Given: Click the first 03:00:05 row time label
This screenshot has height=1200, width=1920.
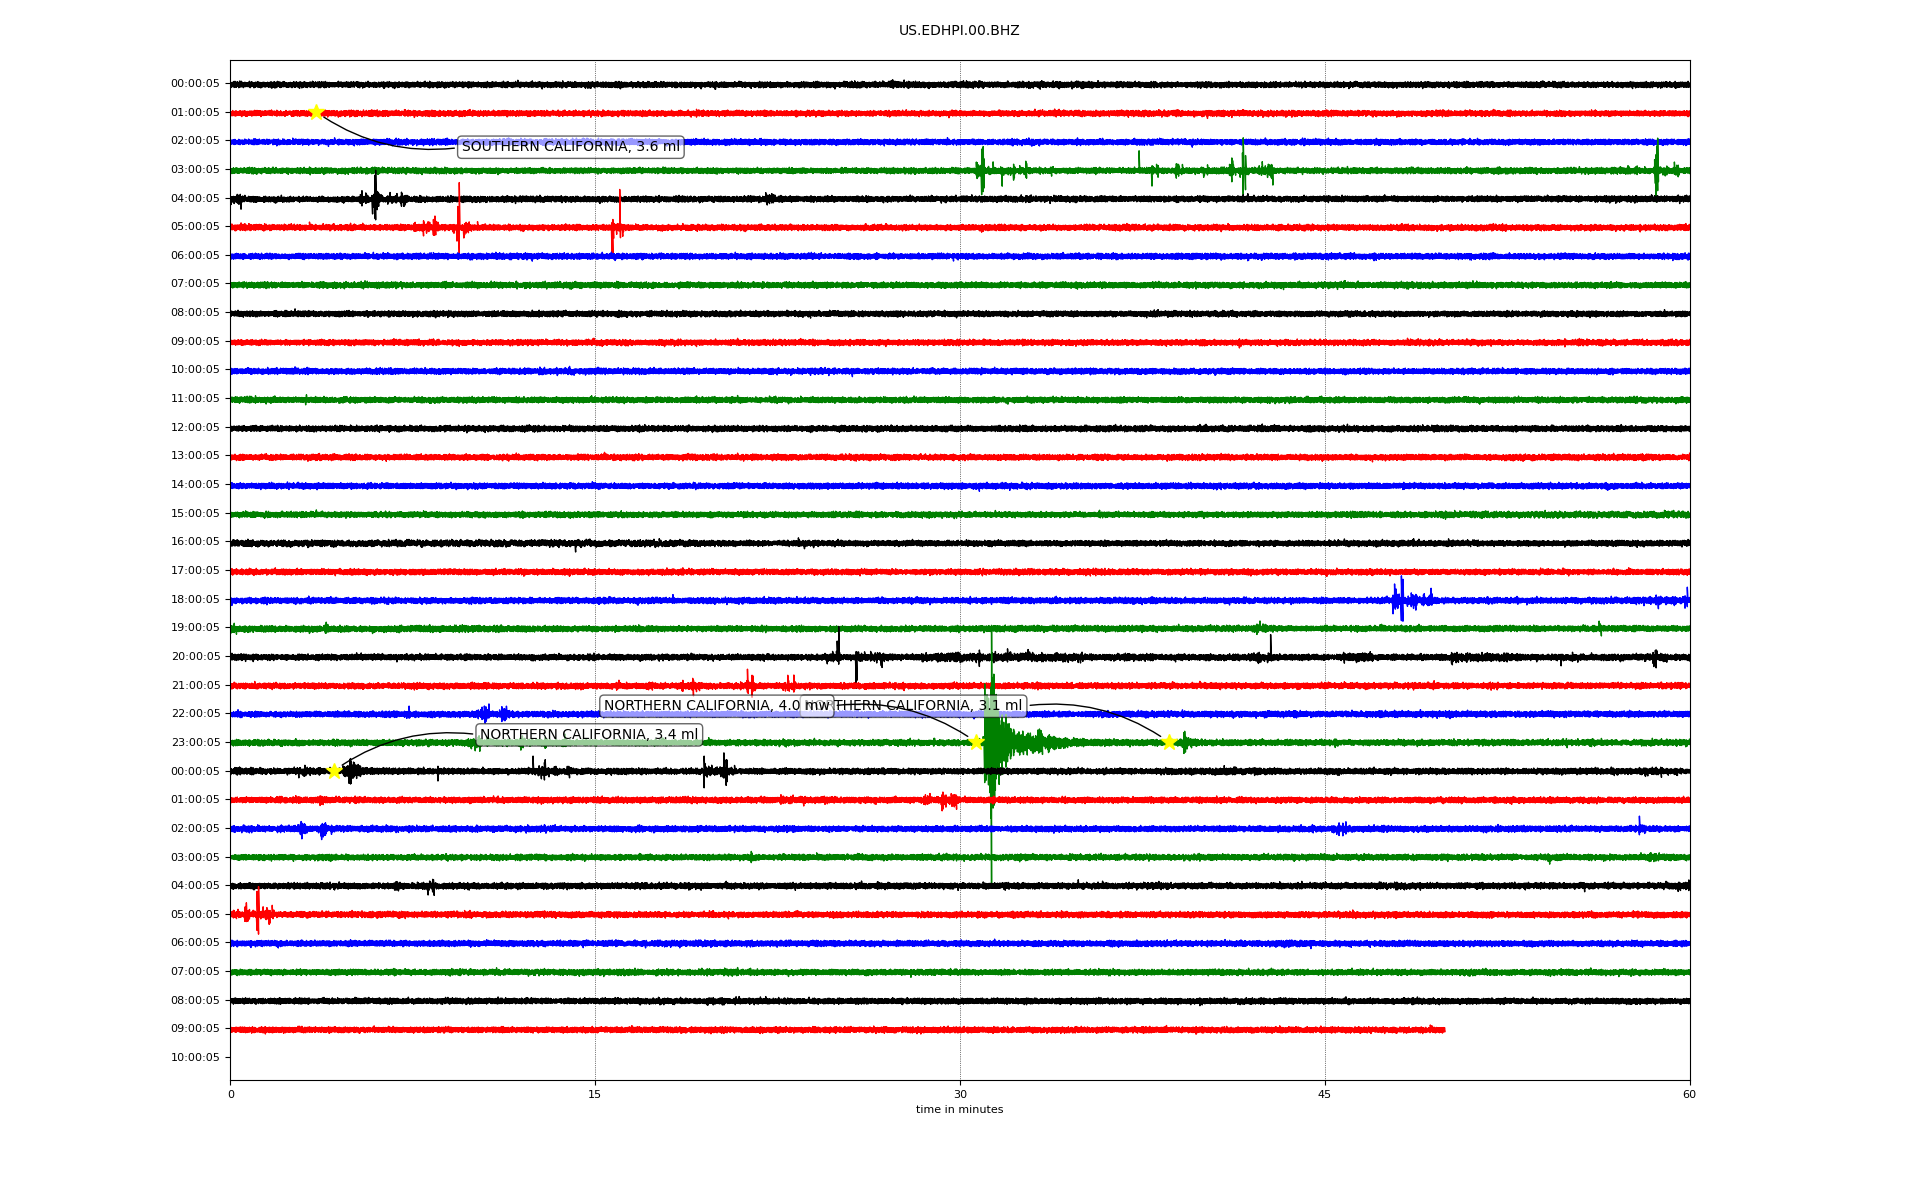Looking at the screenshot, I should [195, 170].
